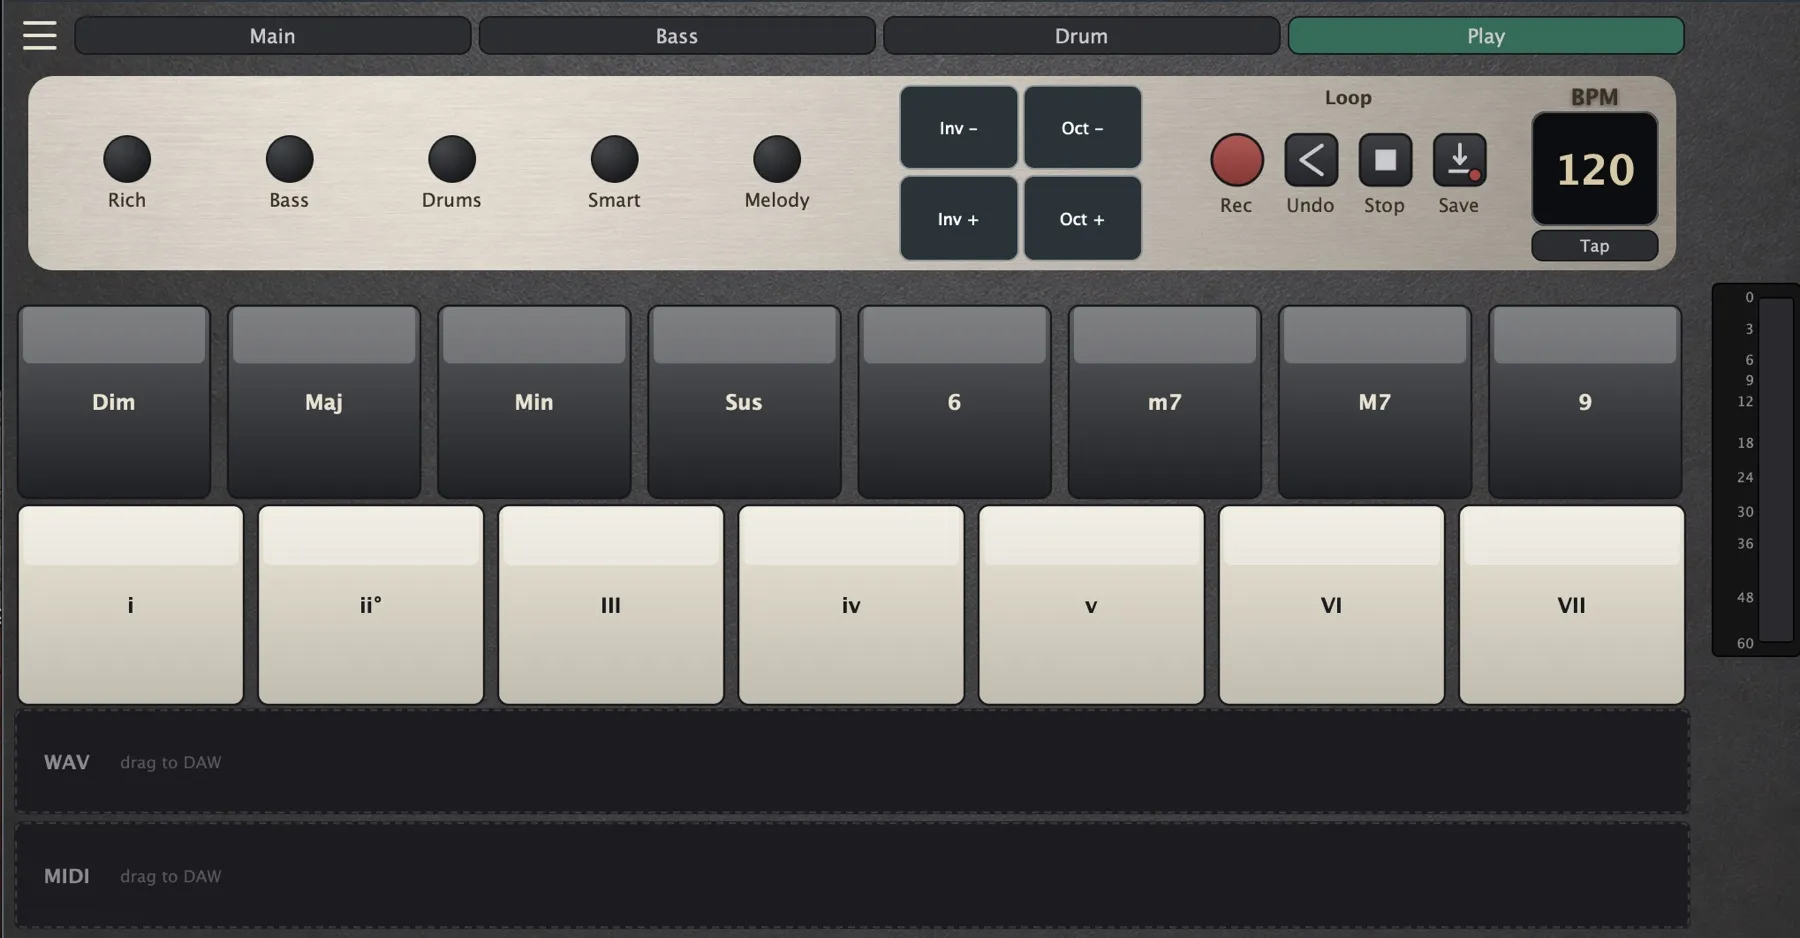Play the VII chord key
Screen dimensions: 1800x938
[1571, 605]
